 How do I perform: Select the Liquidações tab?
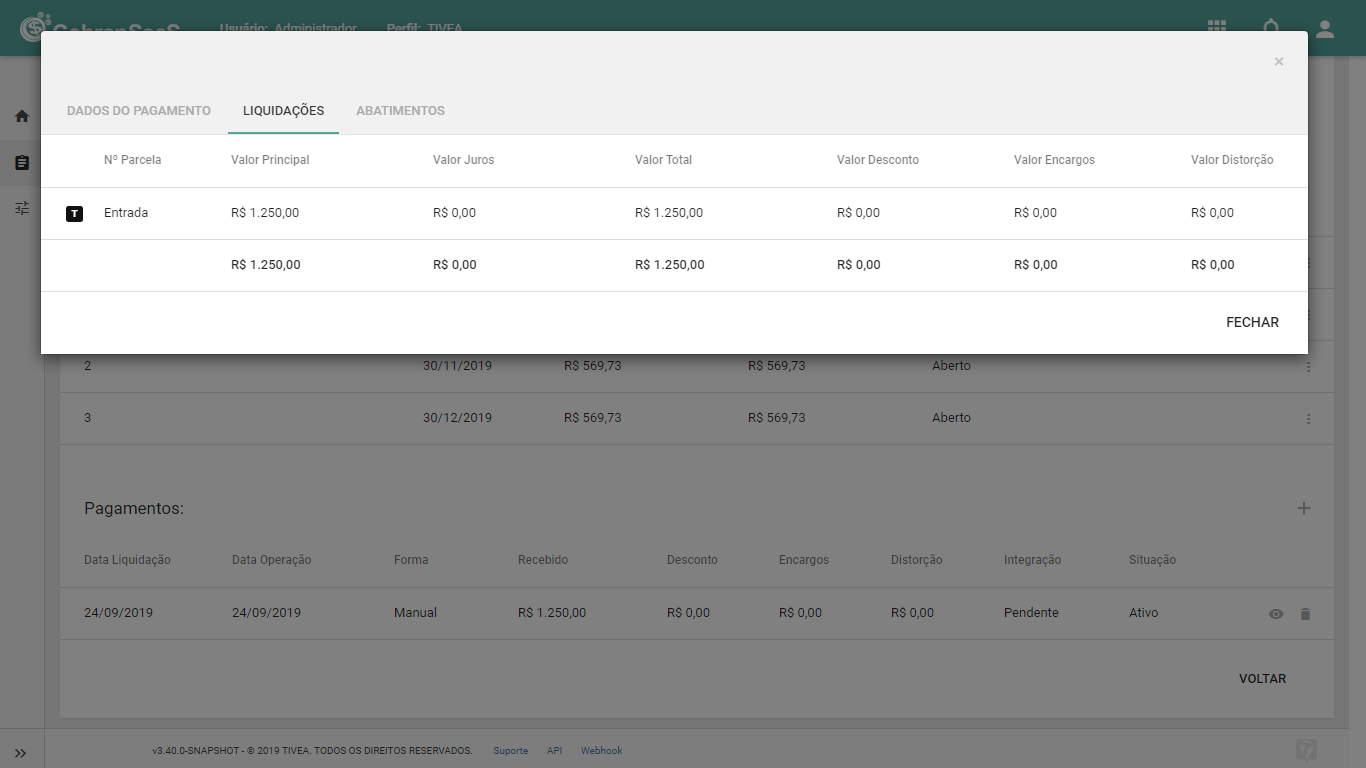point(284,111)
